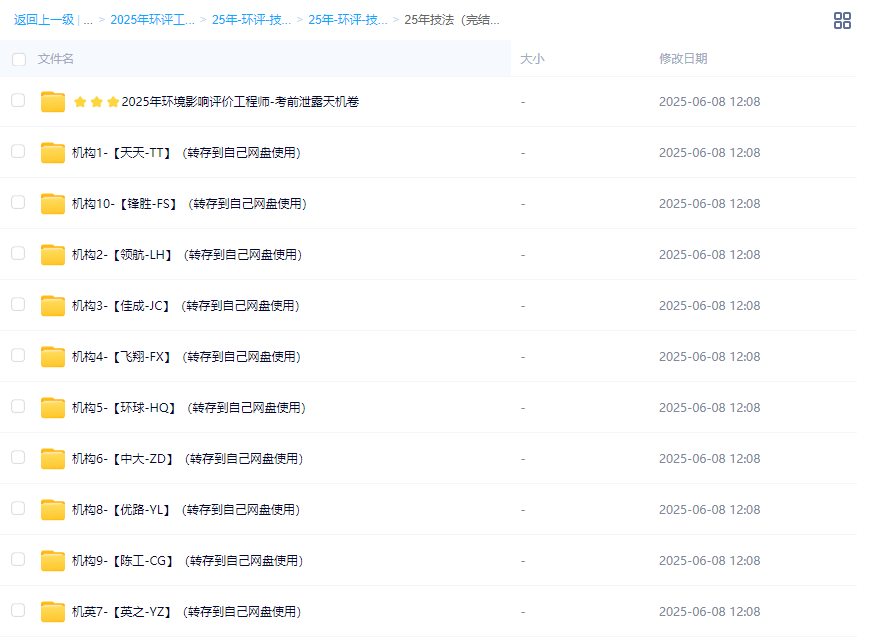Image resolution: width=872 pixels, height=637 pixels.
Task: Click modified date of 机英7-【英之-YZ】 row
Action: (710, 612)
